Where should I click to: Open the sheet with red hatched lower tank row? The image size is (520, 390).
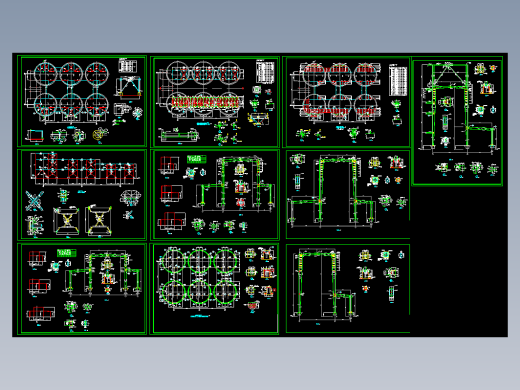click(x=215, y=102)
